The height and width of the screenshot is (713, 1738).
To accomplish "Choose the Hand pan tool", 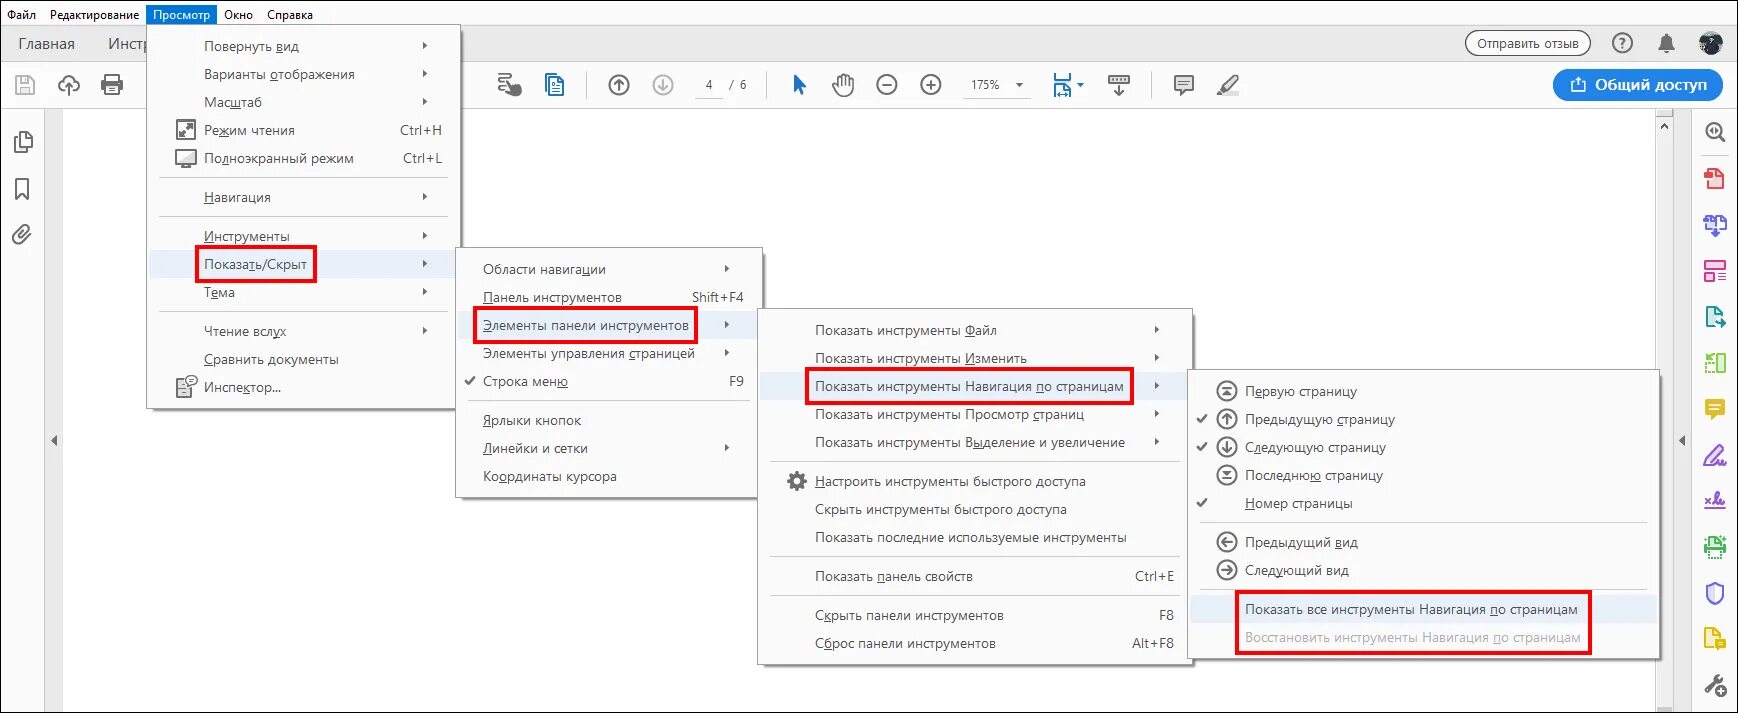I will (x=843, y=85).
